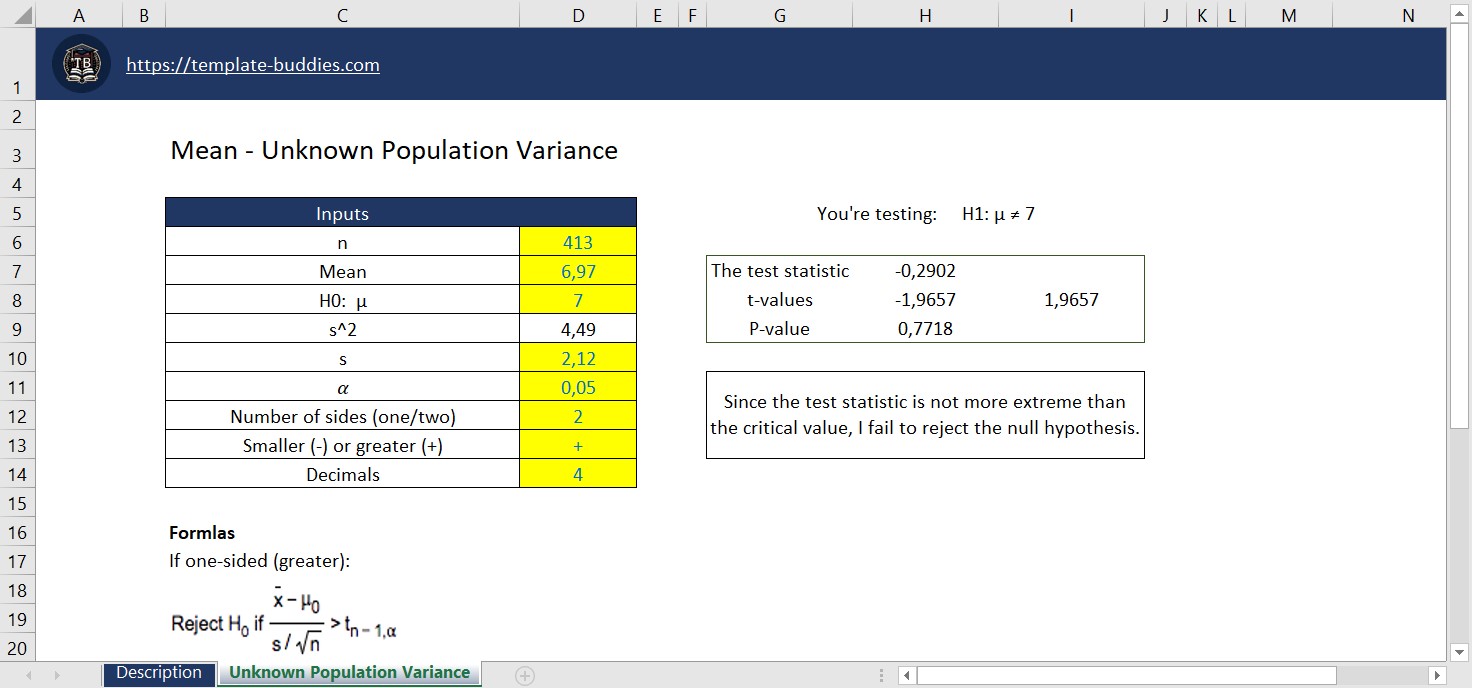Click the vertical scrollbar down arrow

click(1458, 650)
